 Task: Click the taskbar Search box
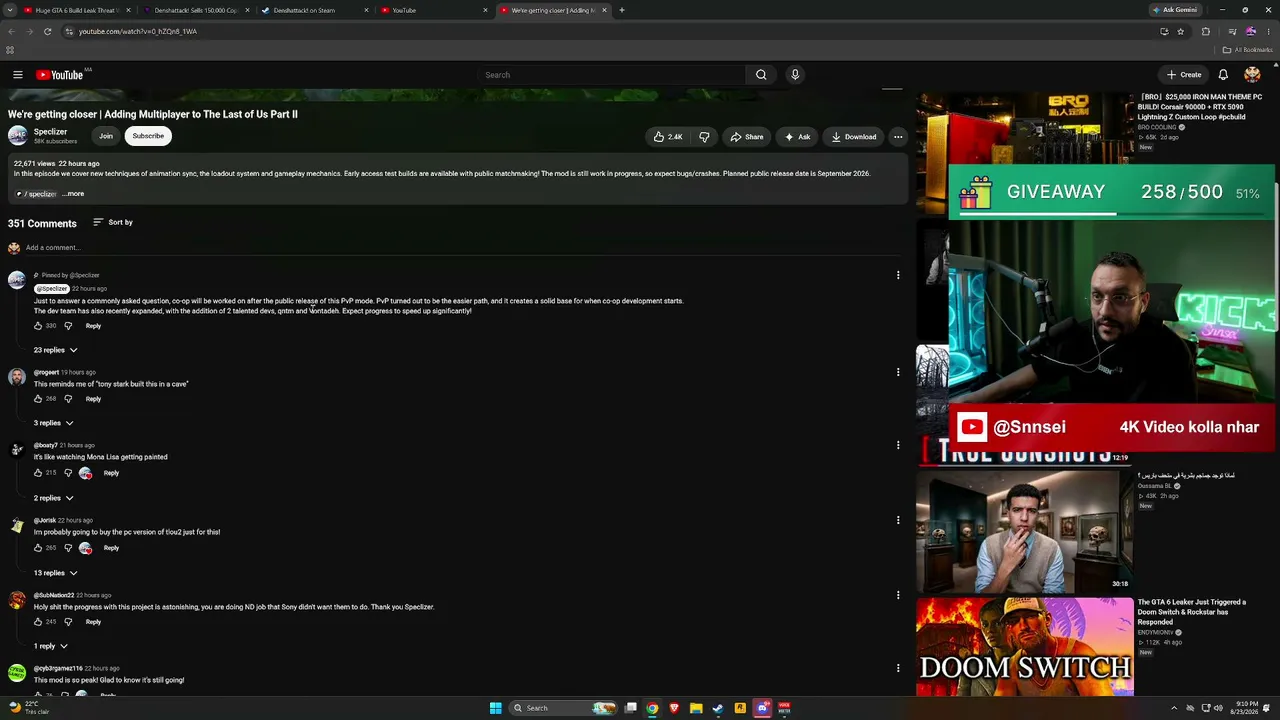(563, 708)
